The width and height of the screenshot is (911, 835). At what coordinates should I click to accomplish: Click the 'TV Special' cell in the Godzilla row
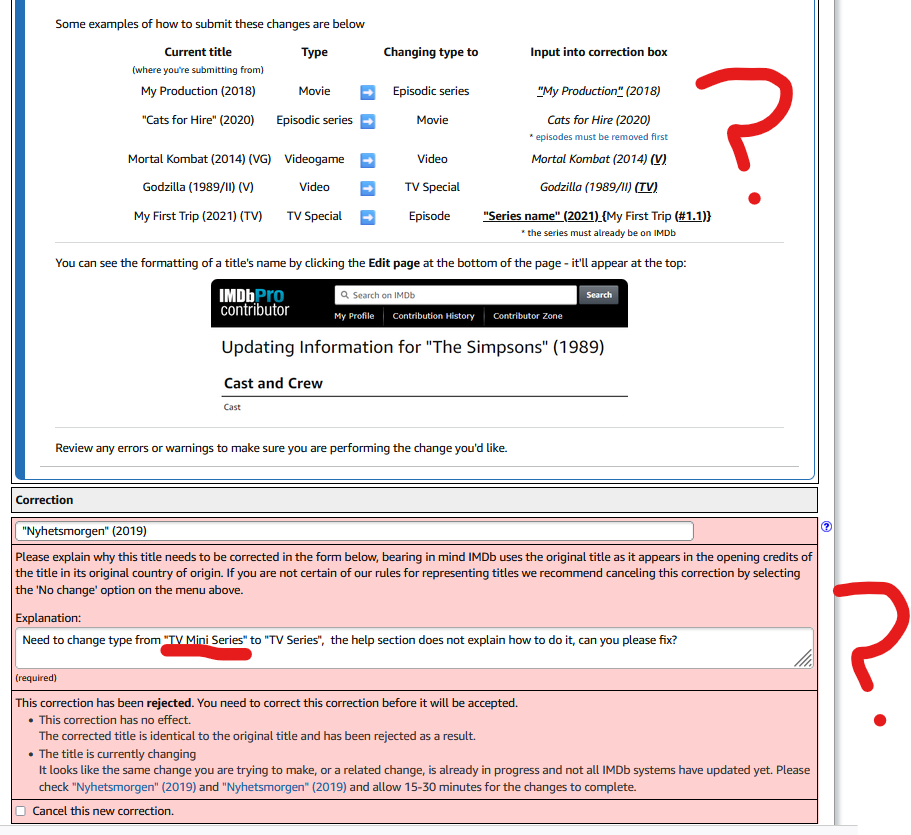click(x=432, y=187)
